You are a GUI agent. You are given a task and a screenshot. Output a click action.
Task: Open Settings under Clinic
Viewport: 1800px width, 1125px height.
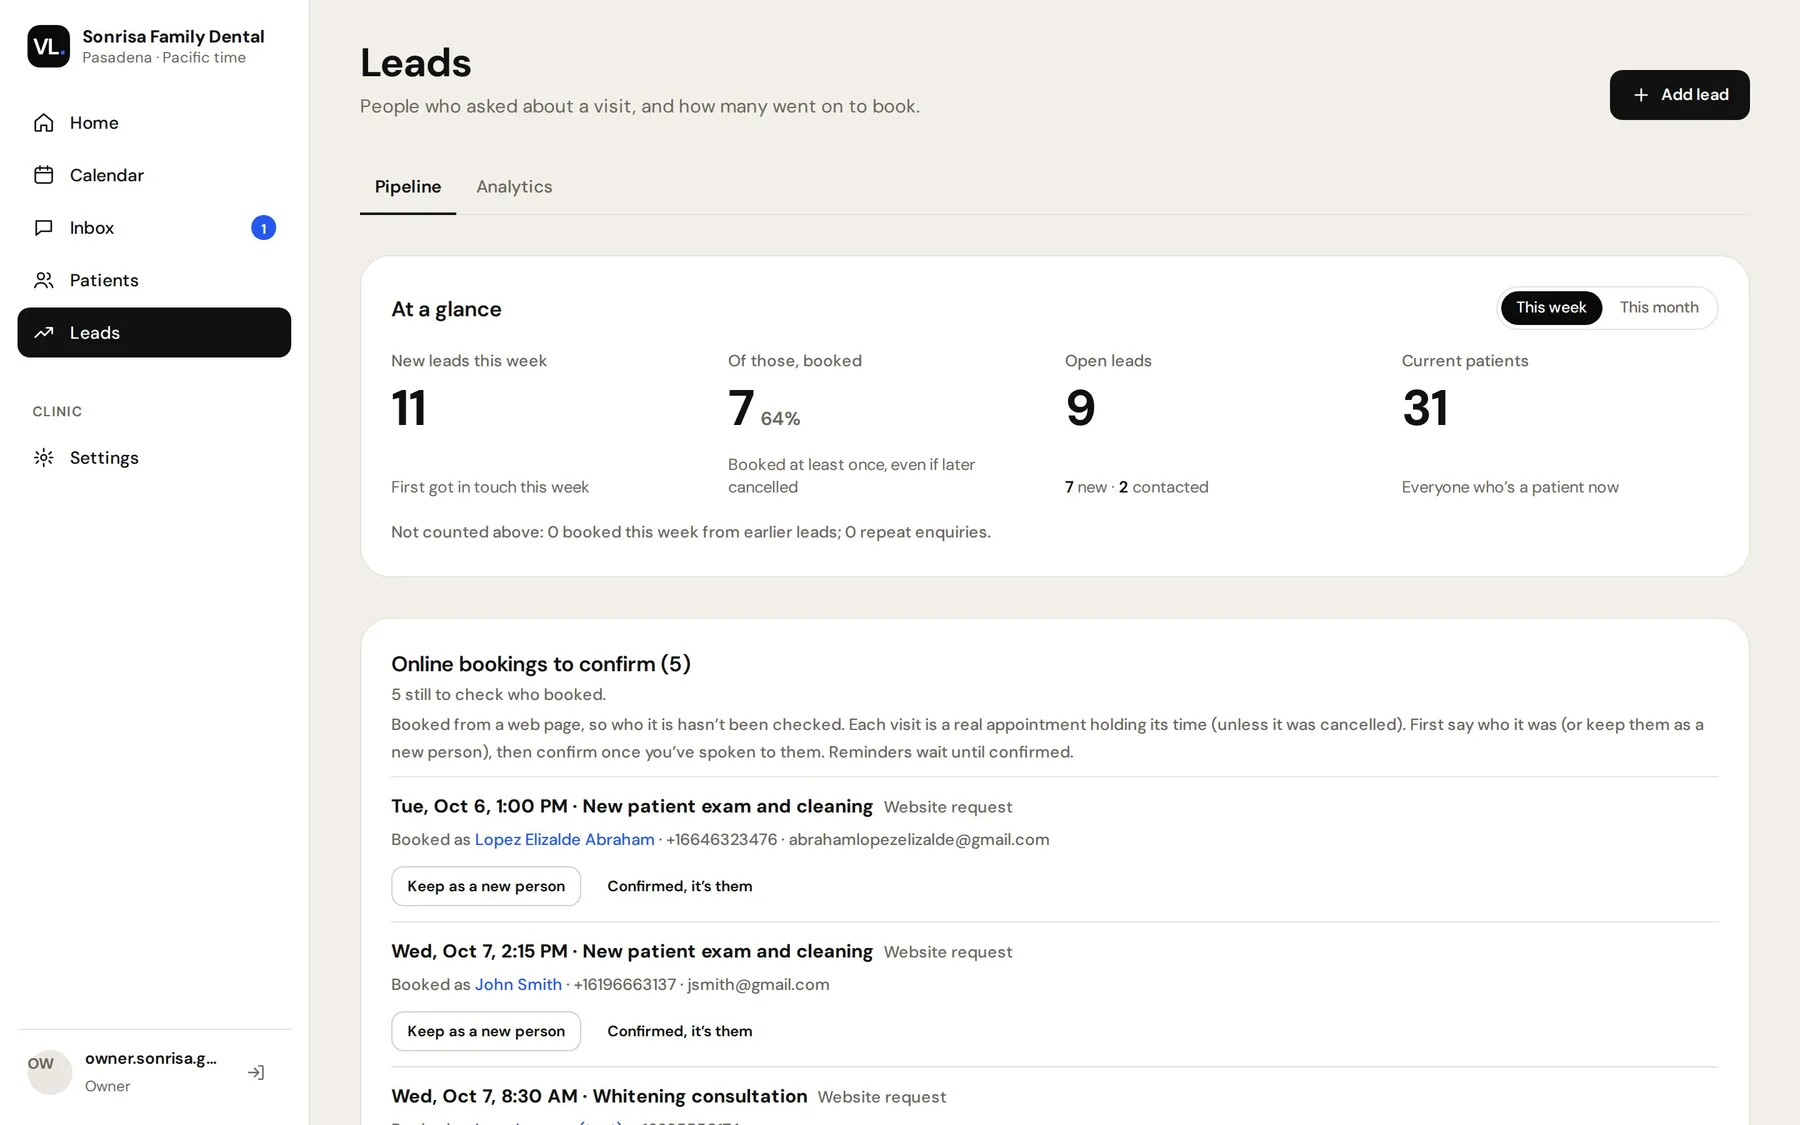[154, 458]
